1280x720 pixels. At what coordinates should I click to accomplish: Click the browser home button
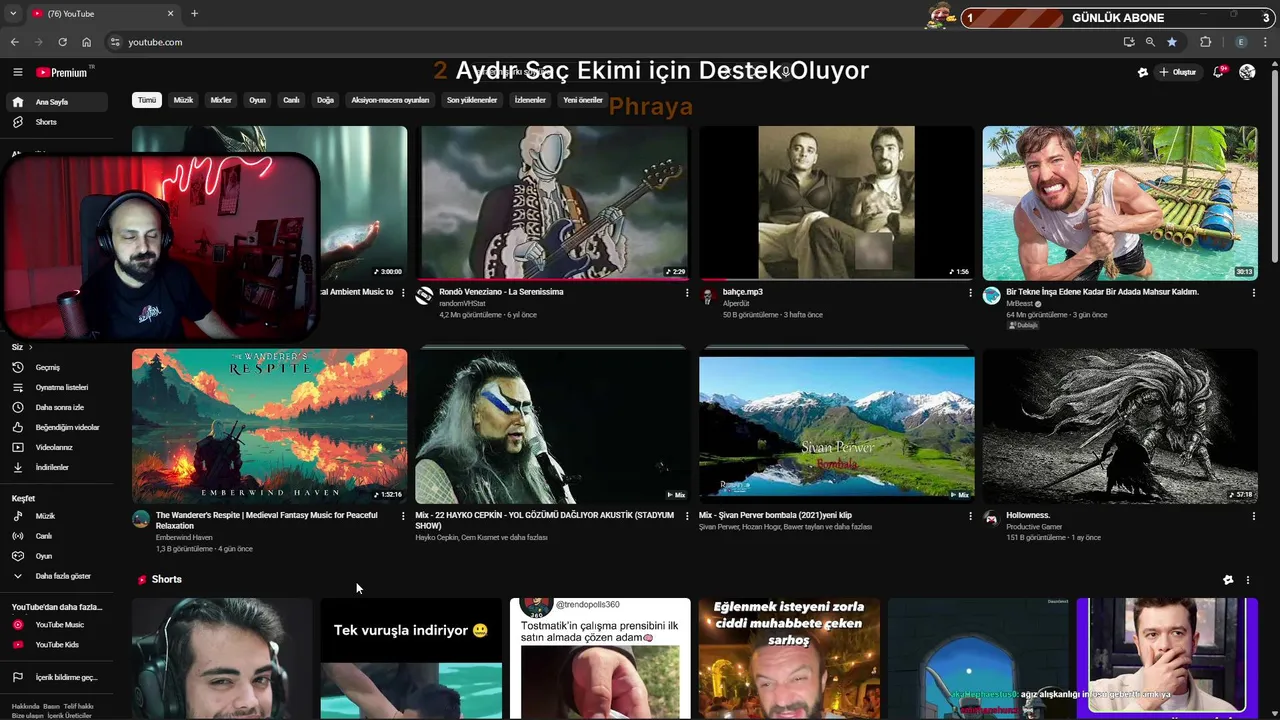(86, 42)
